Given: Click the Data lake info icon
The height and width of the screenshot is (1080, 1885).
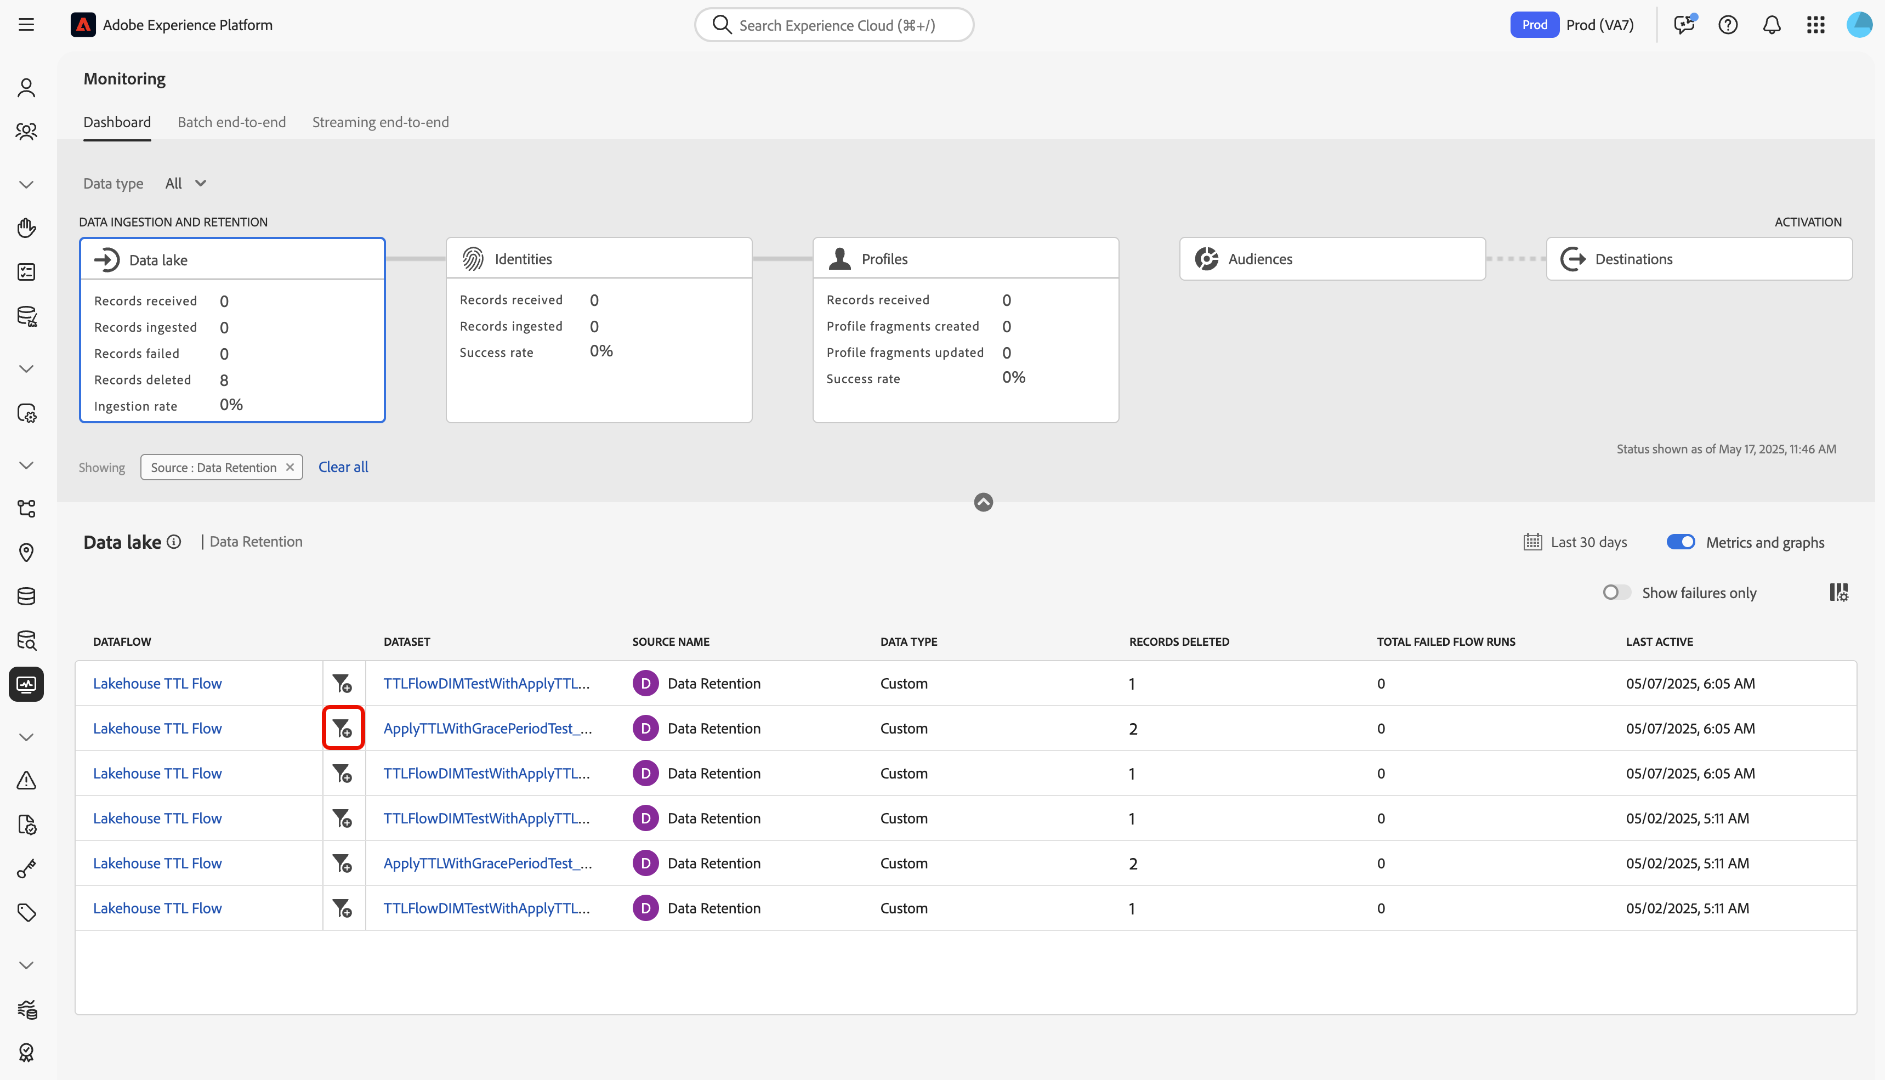Looking at the screenshot, I should tap(174, 542).
